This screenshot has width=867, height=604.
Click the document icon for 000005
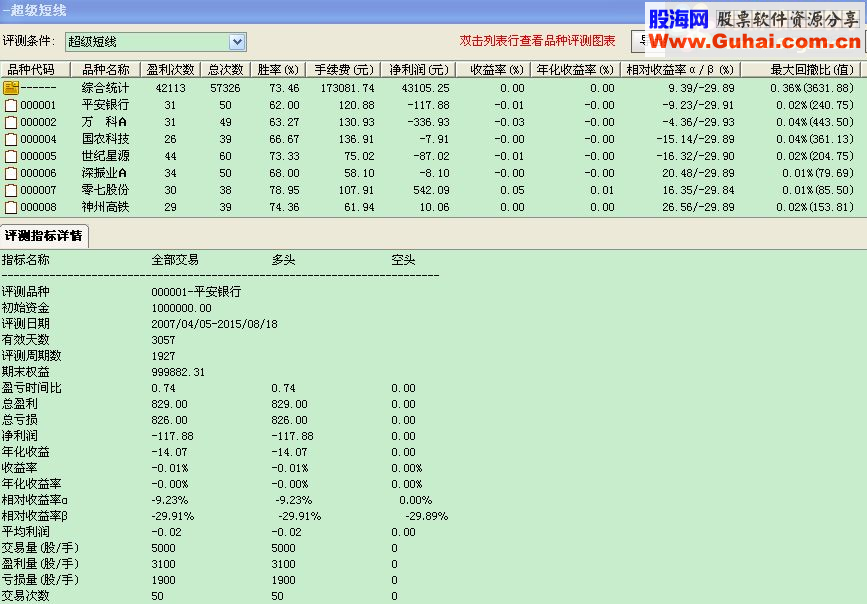(11, 157)
